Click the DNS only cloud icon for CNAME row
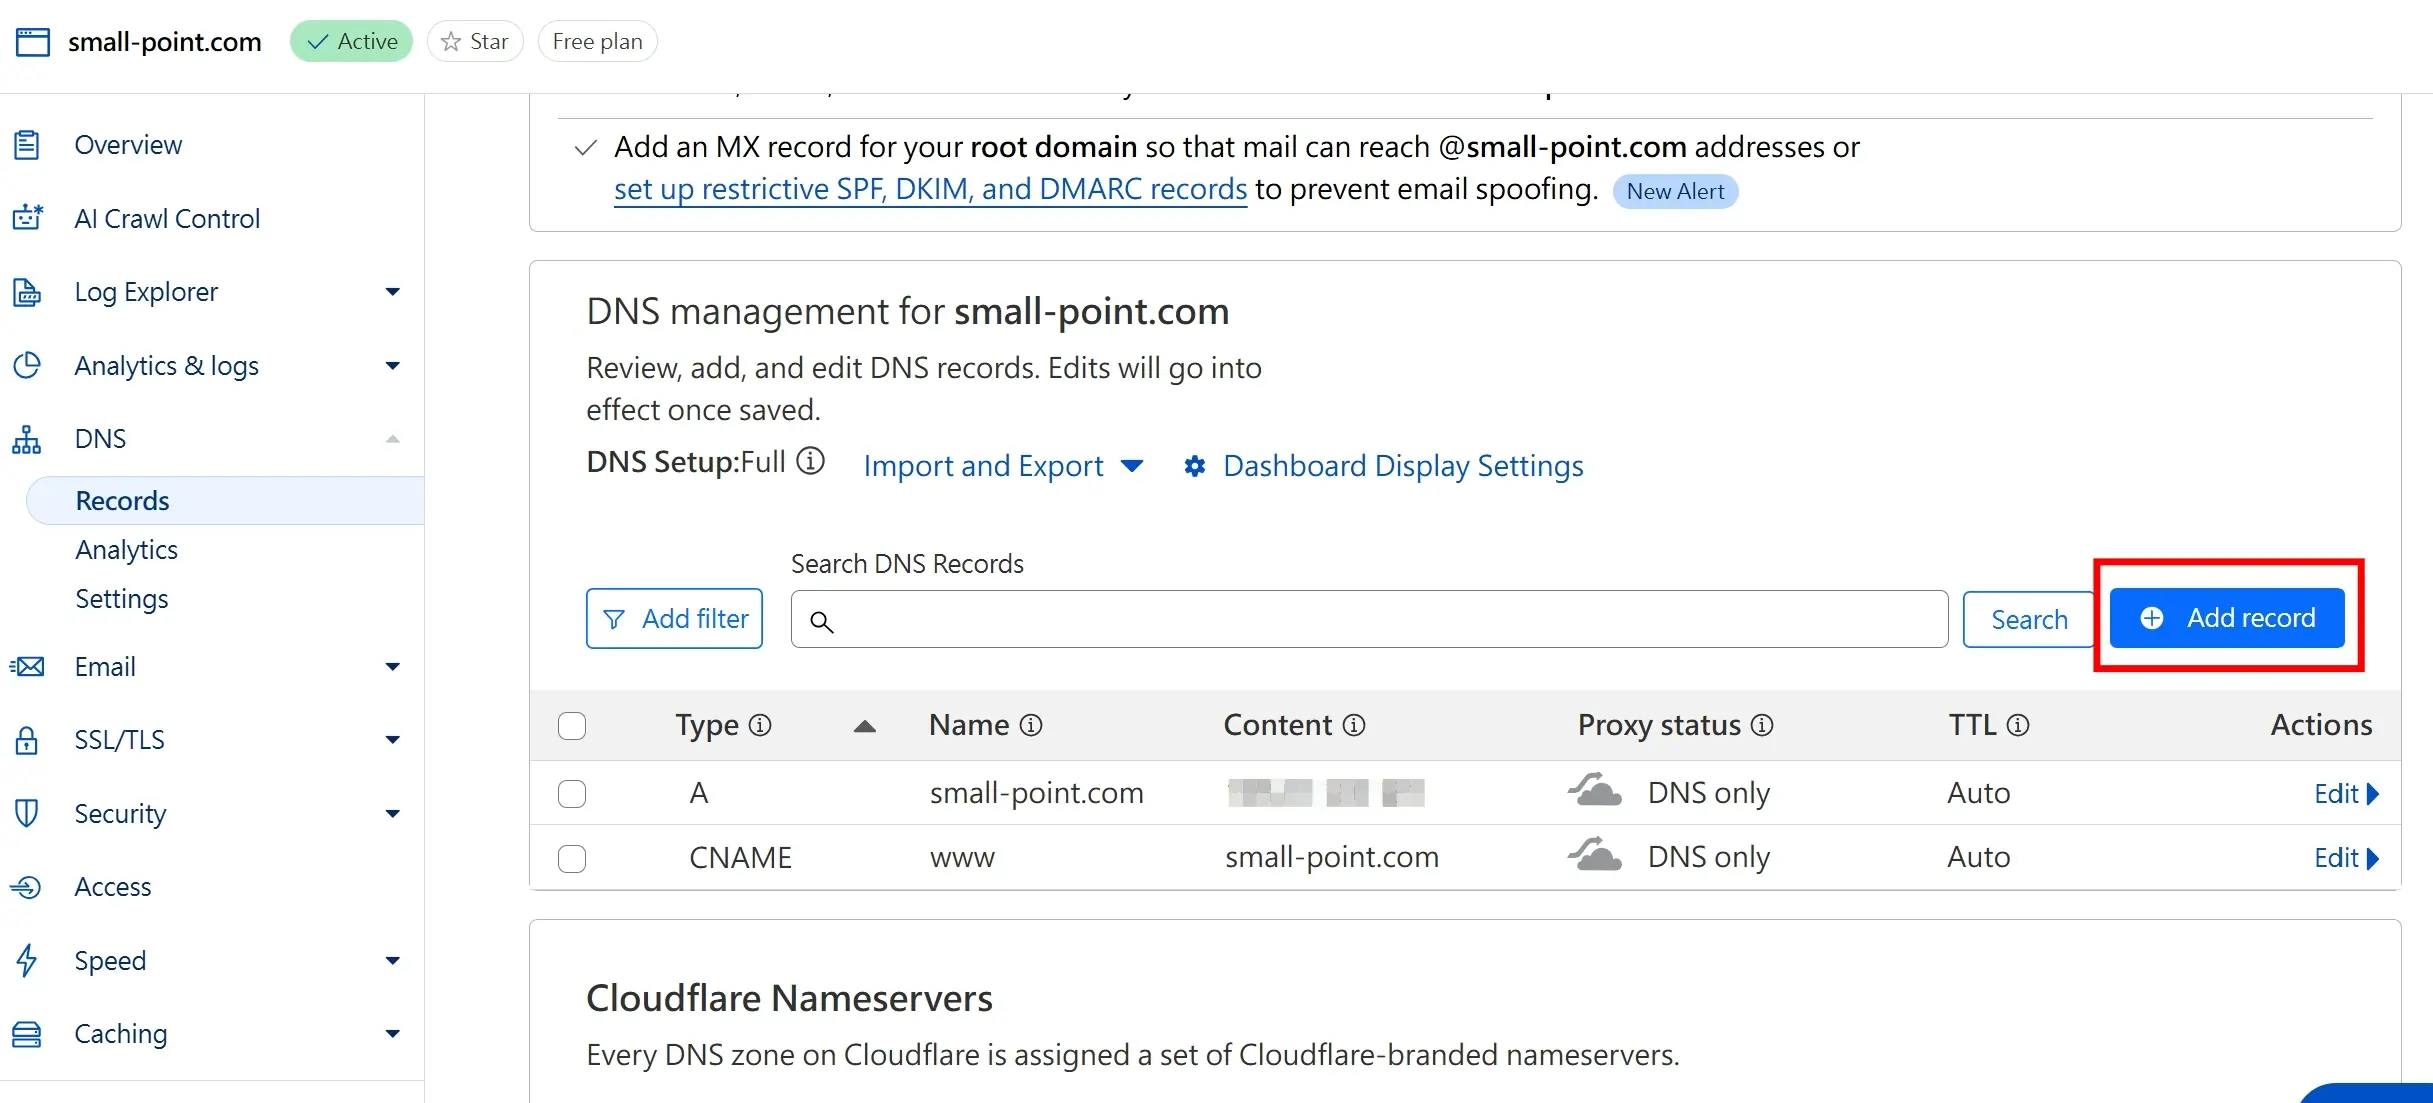Viewport: 2433px width, 1103px height. tap(1594, 856)
